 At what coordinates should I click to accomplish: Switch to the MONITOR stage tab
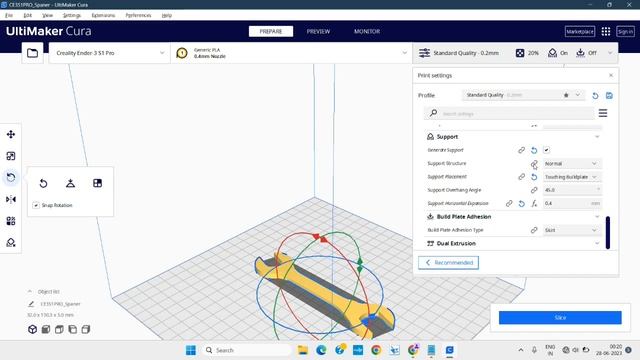point(367,31)
